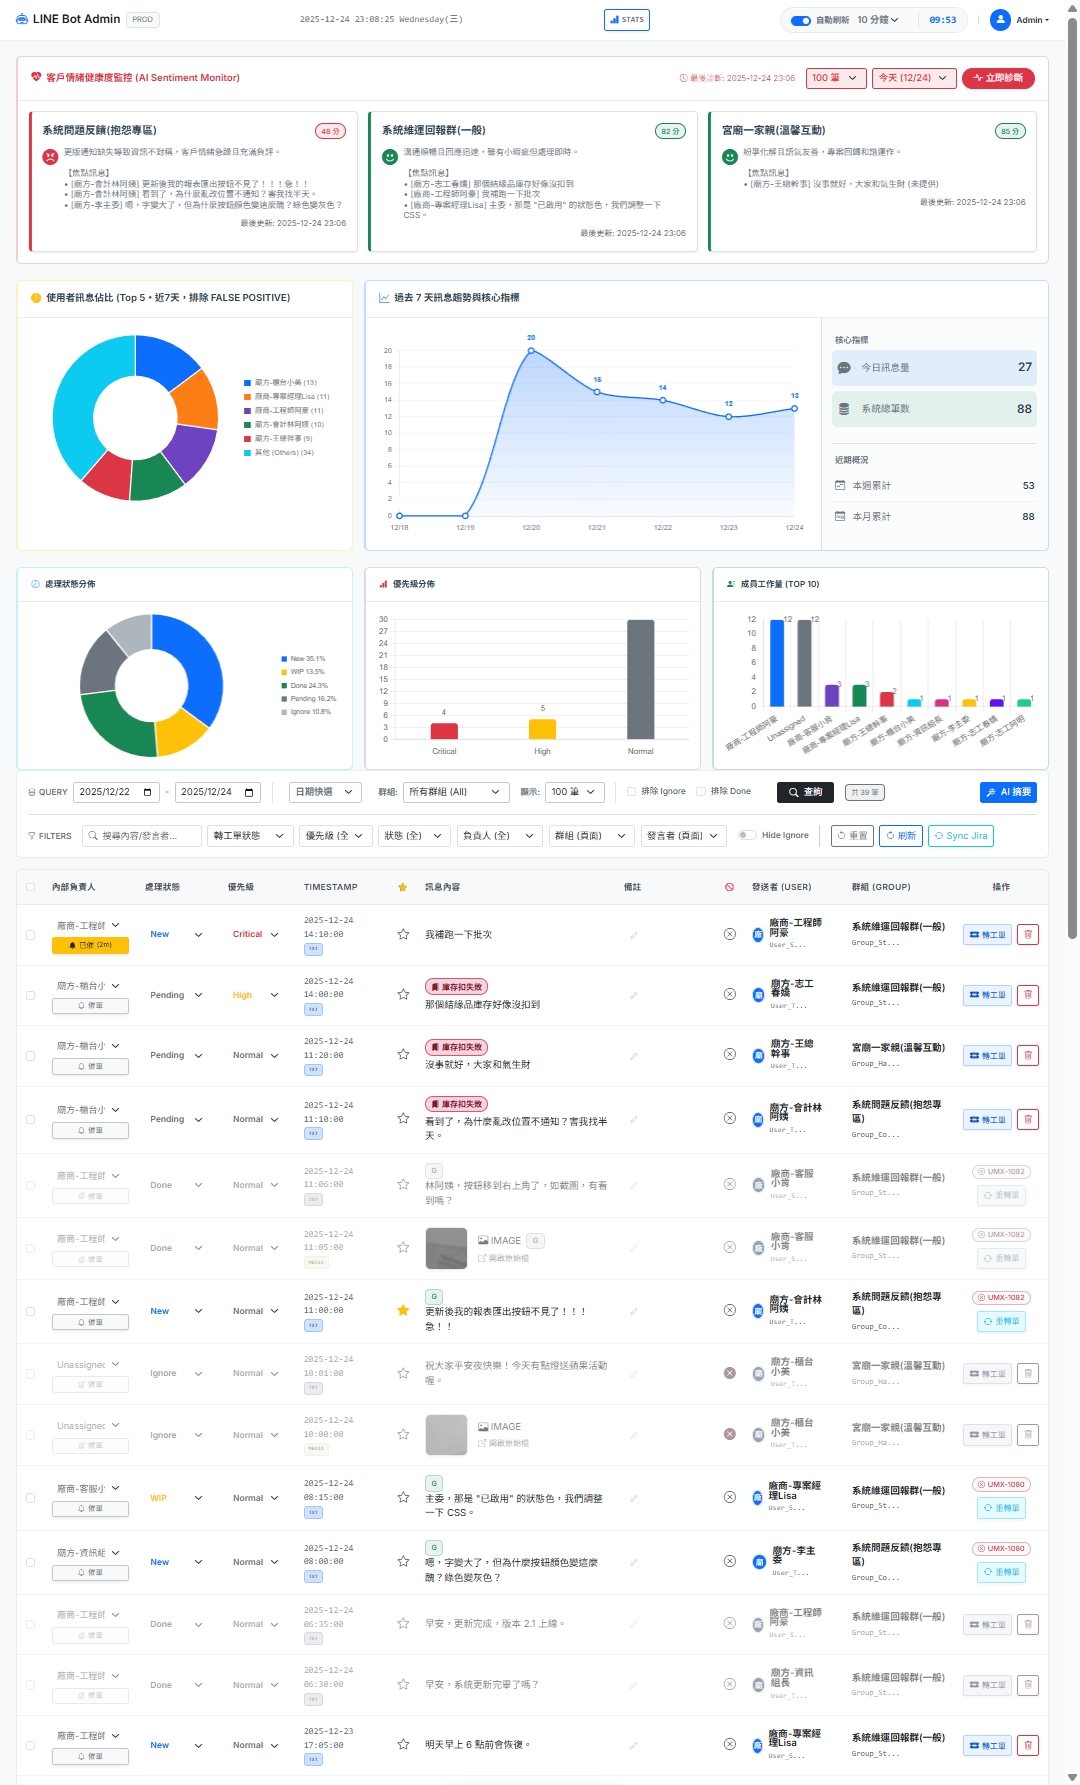Star the 我補跑一下批次 message
The width and height of the screenshot is (1080, 1785).
pyautogui.click(x=403, y=935)
